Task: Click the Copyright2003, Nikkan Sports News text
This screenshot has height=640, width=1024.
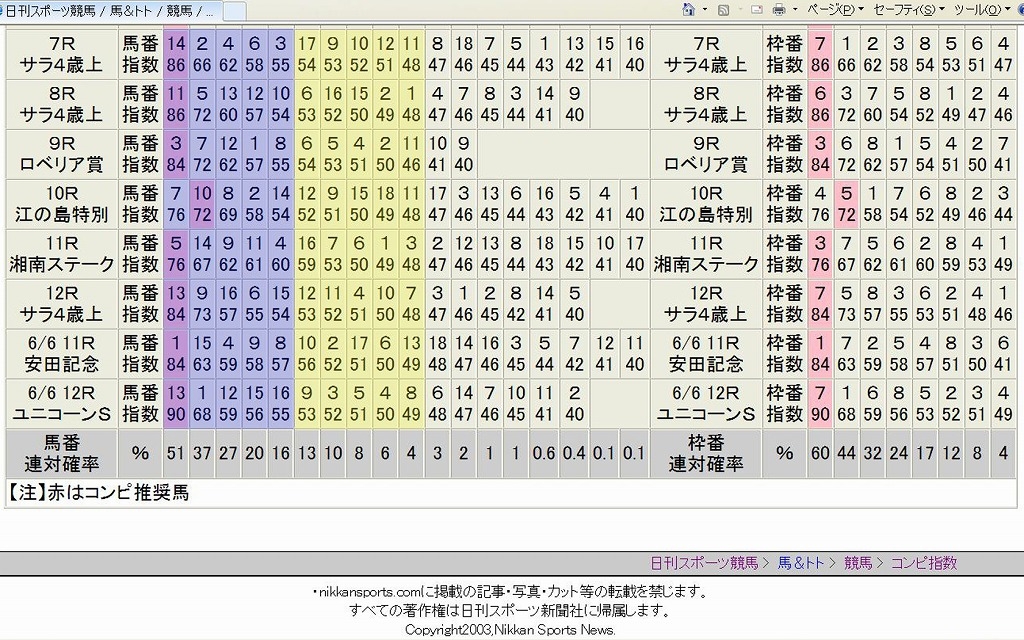Action: (x=510, y=630)
